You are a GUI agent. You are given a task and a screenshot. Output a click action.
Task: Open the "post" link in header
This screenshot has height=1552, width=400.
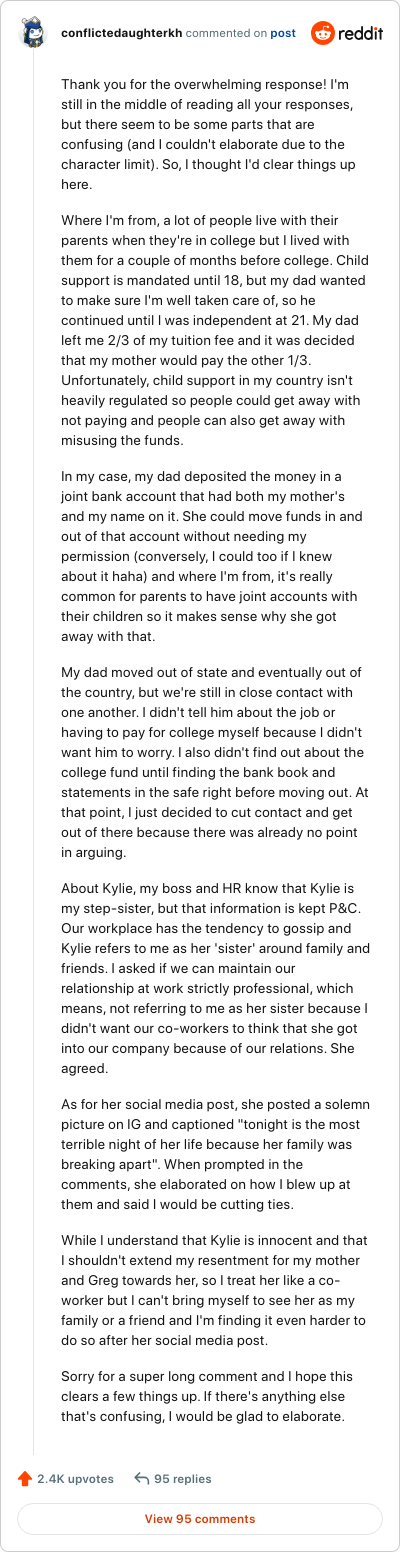[x=283, y=33]
